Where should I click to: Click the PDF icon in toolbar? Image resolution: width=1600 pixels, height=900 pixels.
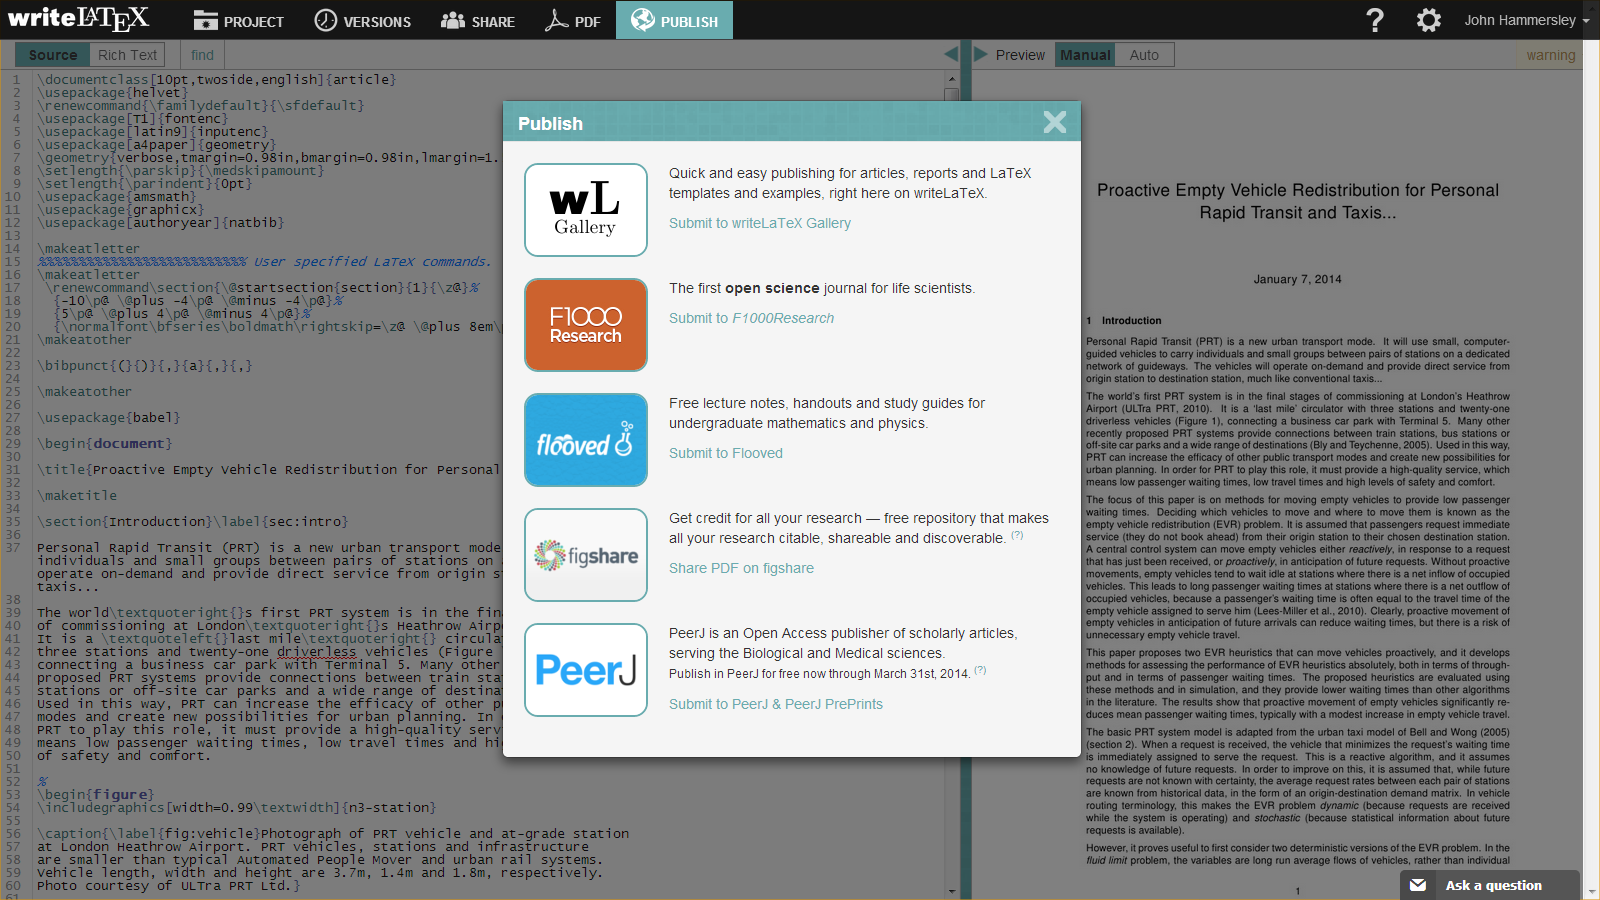point(556,20)
